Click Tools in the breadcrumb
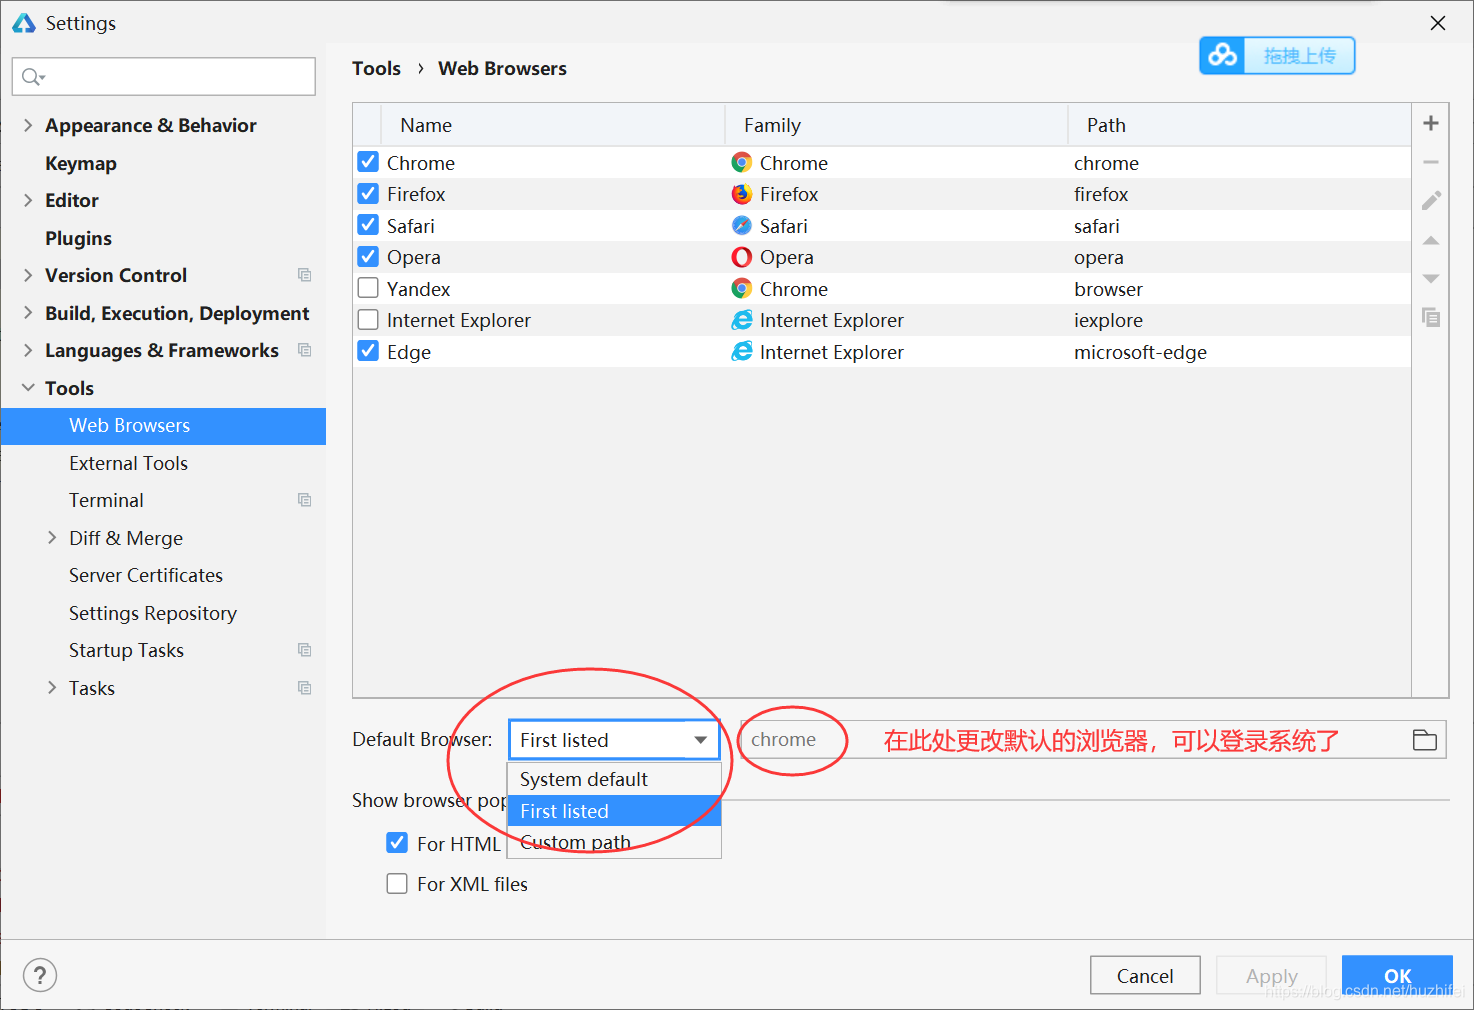This screenshot has width=1474, height=1010. pyautogui.click(x=376, y=68)
